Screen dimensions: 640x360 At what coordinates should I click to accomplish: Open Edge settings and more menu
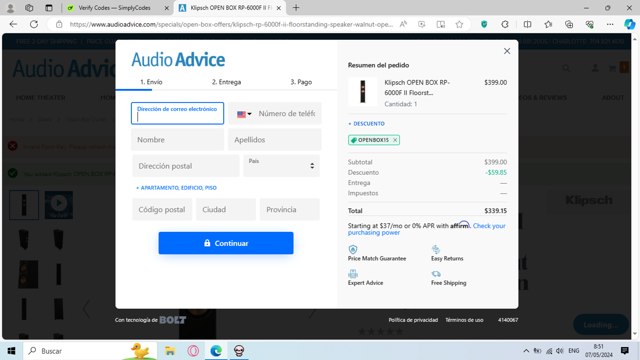tap(610, 24)
